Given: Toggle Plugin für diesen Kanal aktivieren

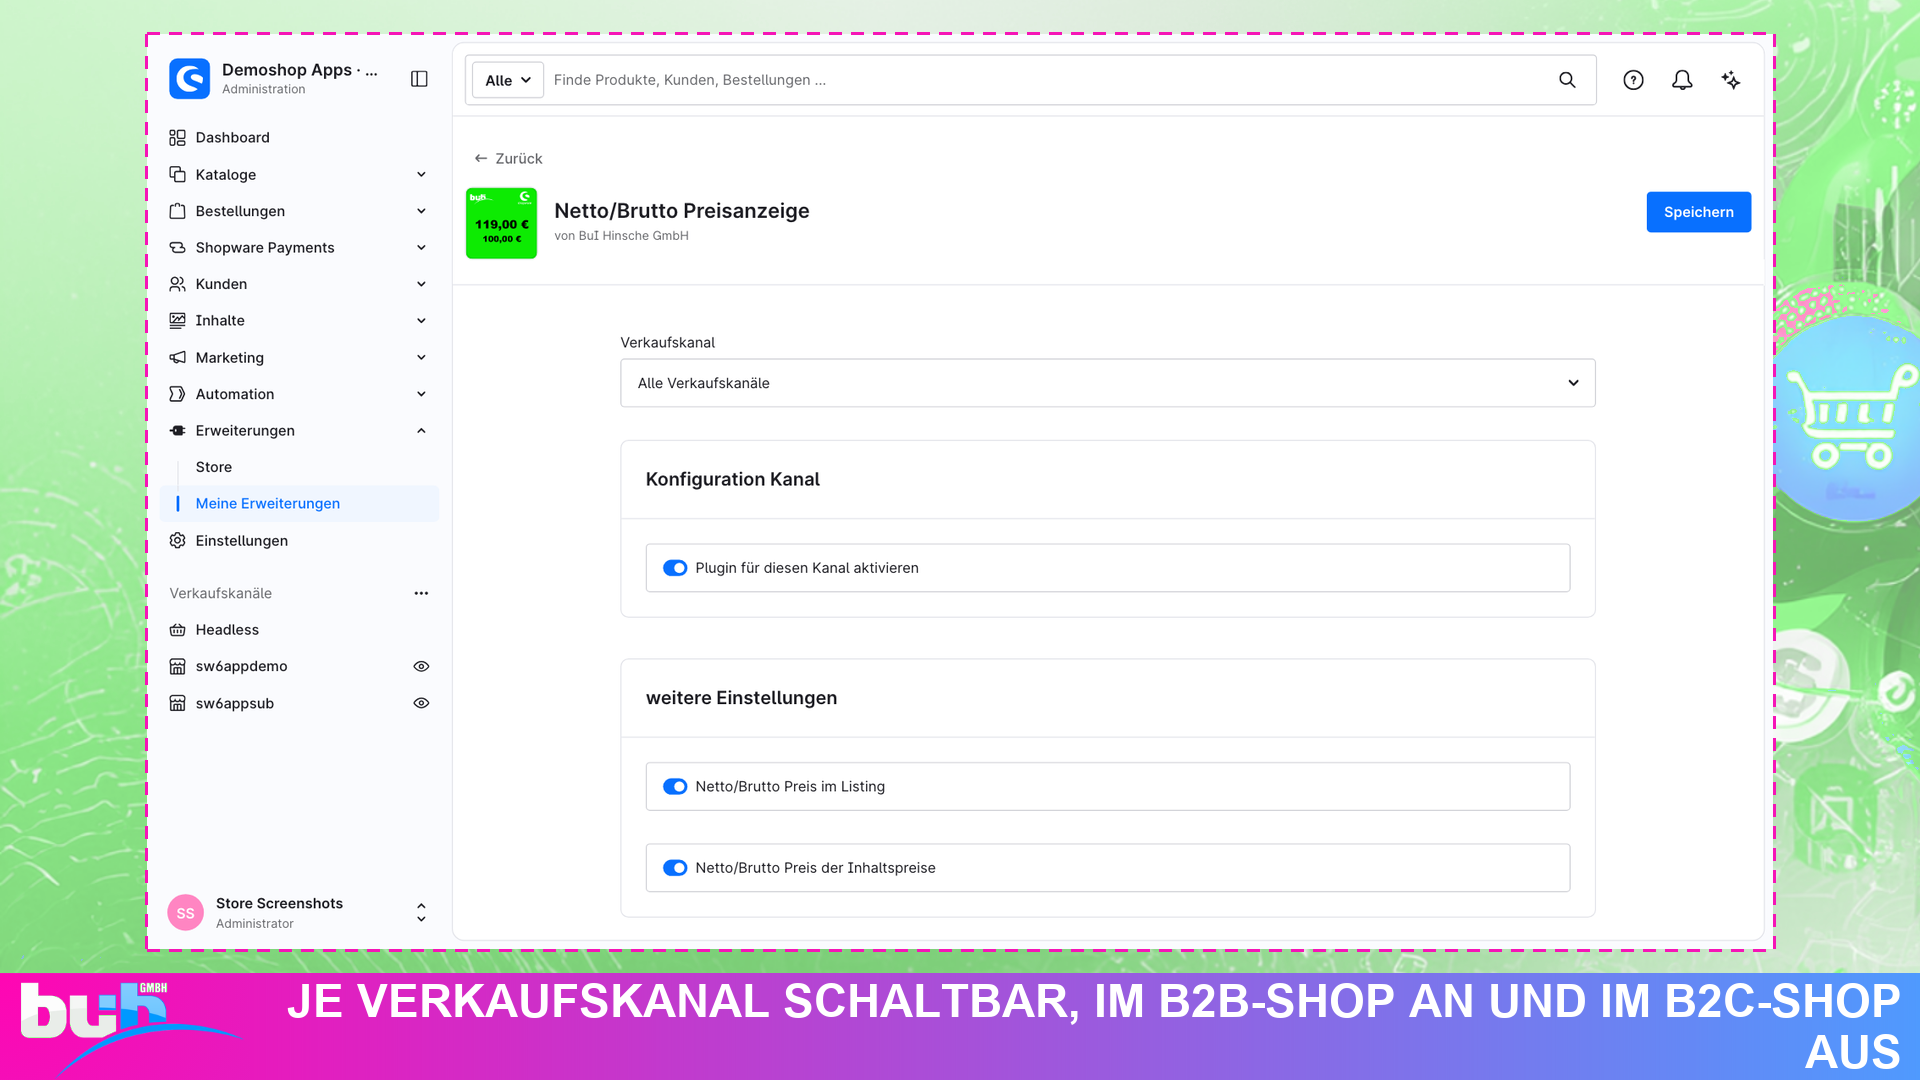Looking at the screenshot, I should (x=675, y=568).
